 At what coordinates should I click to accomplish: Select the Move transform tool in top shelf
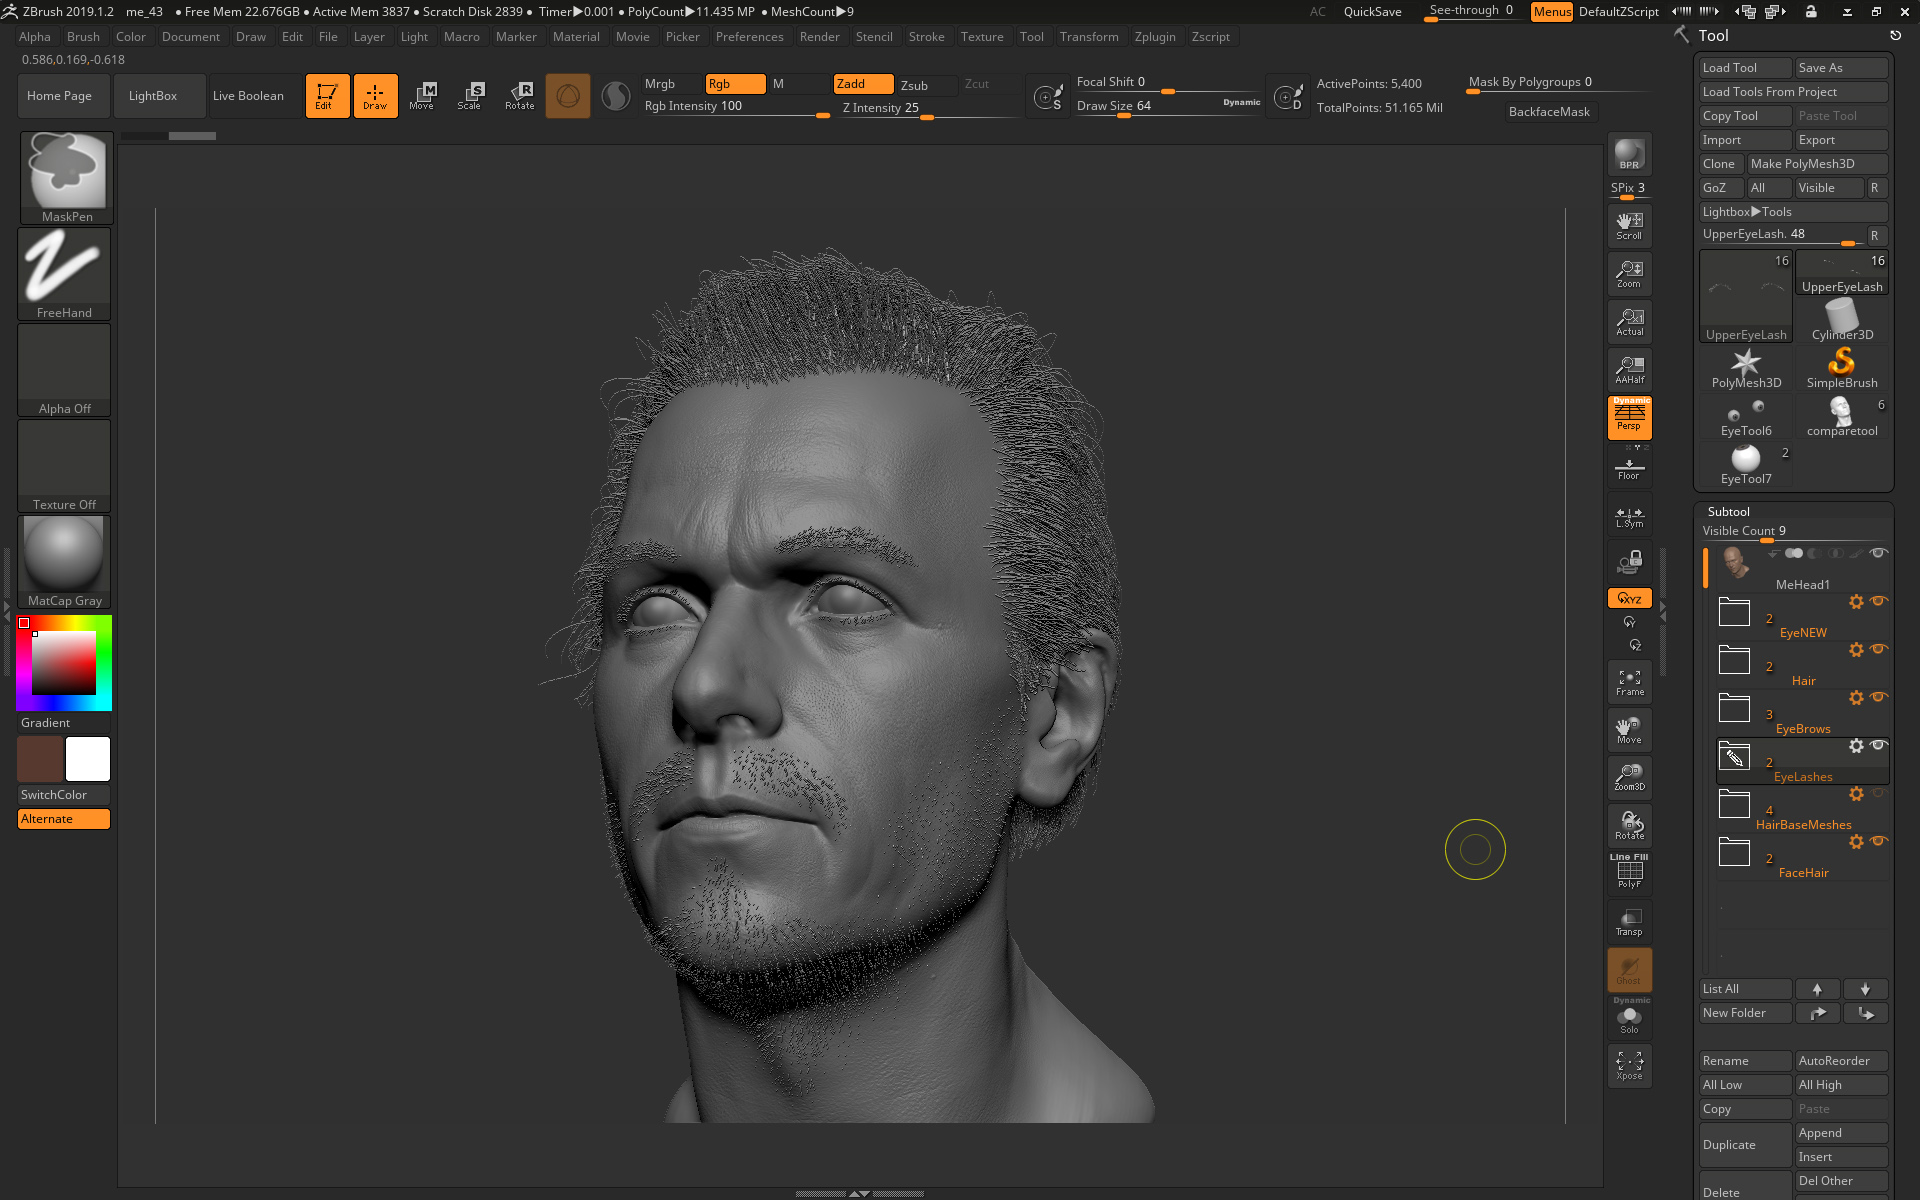422,96
